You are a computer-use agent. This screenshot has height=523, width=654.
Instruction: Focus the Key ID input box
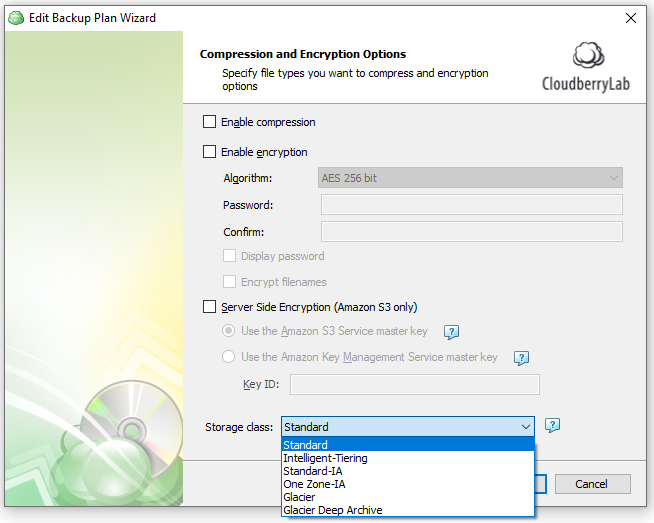pos(415,384)
